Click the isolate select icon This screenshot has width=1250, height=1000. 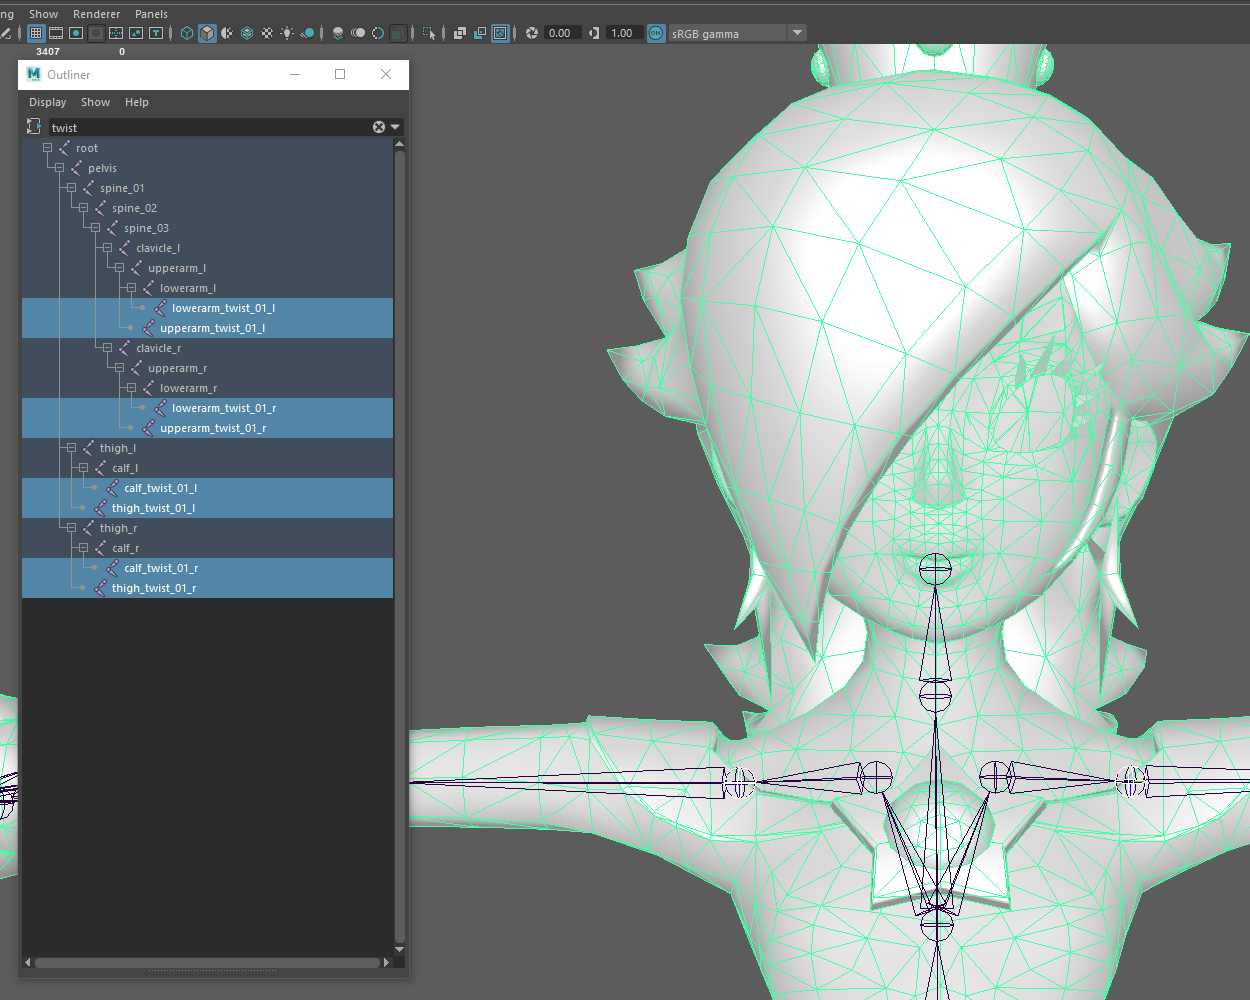(x=429, y=33)
